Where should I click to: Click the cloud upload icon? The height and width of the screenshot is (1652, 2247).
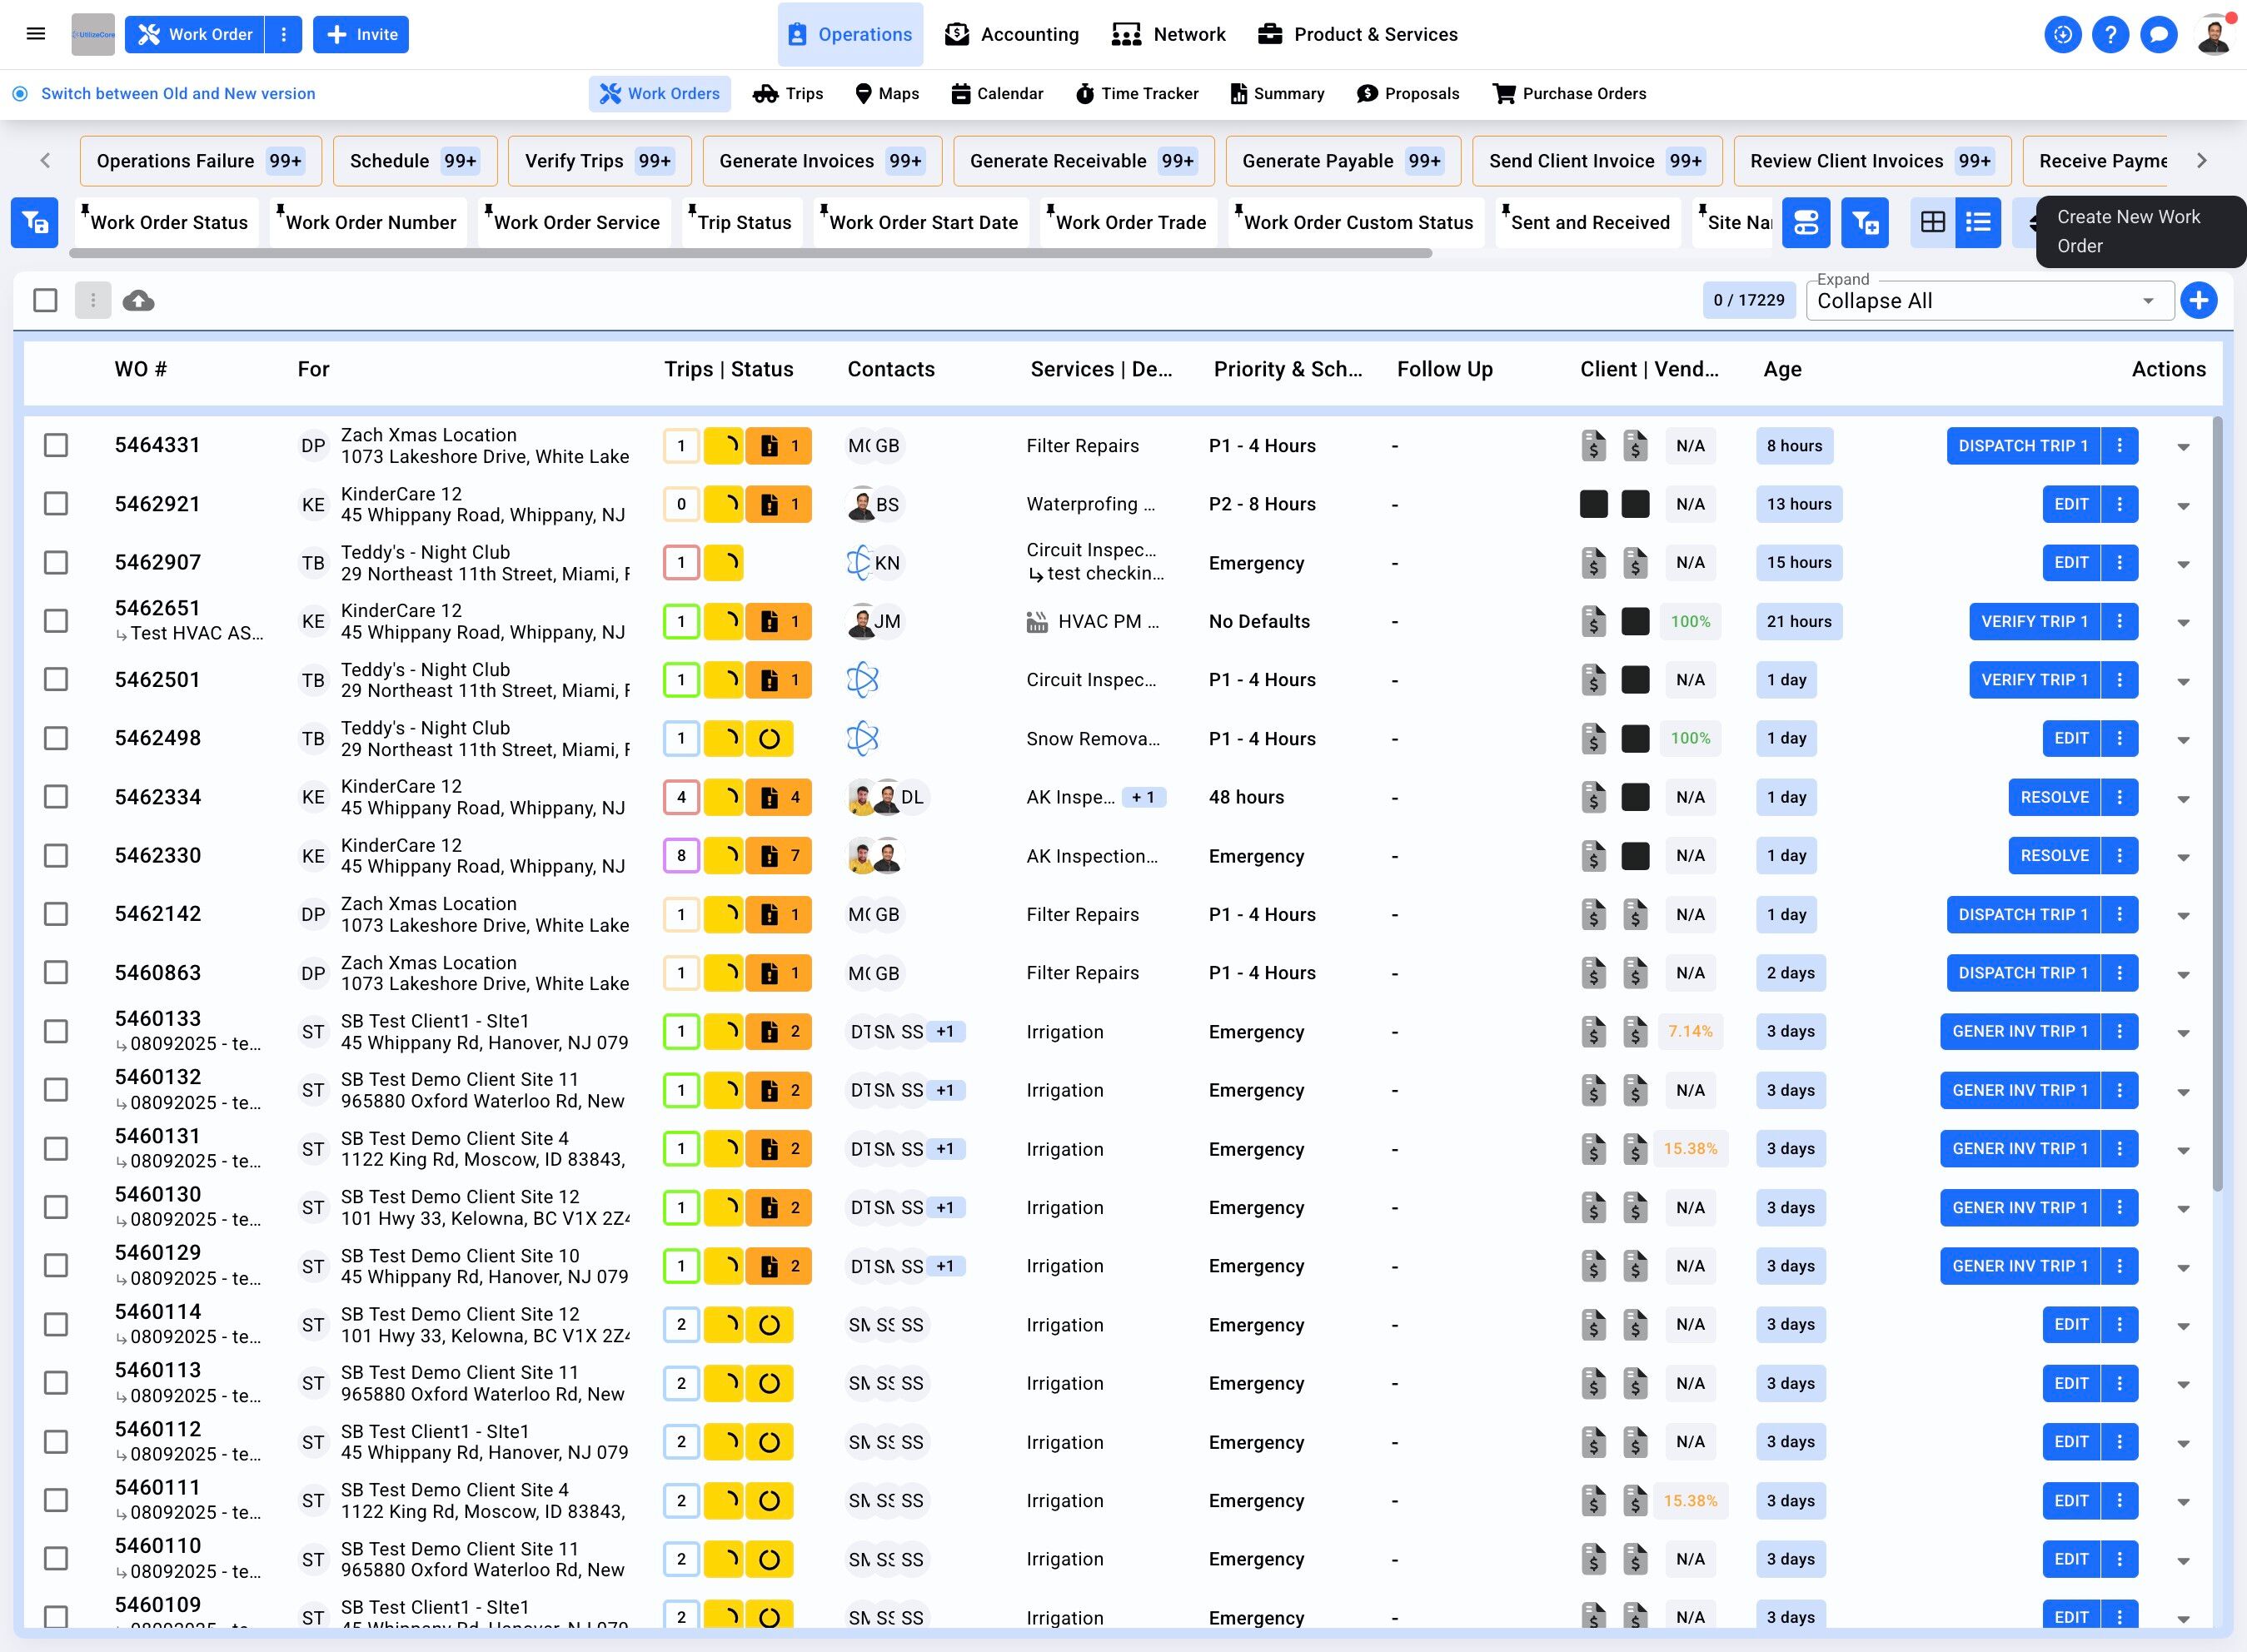[138, 300]
